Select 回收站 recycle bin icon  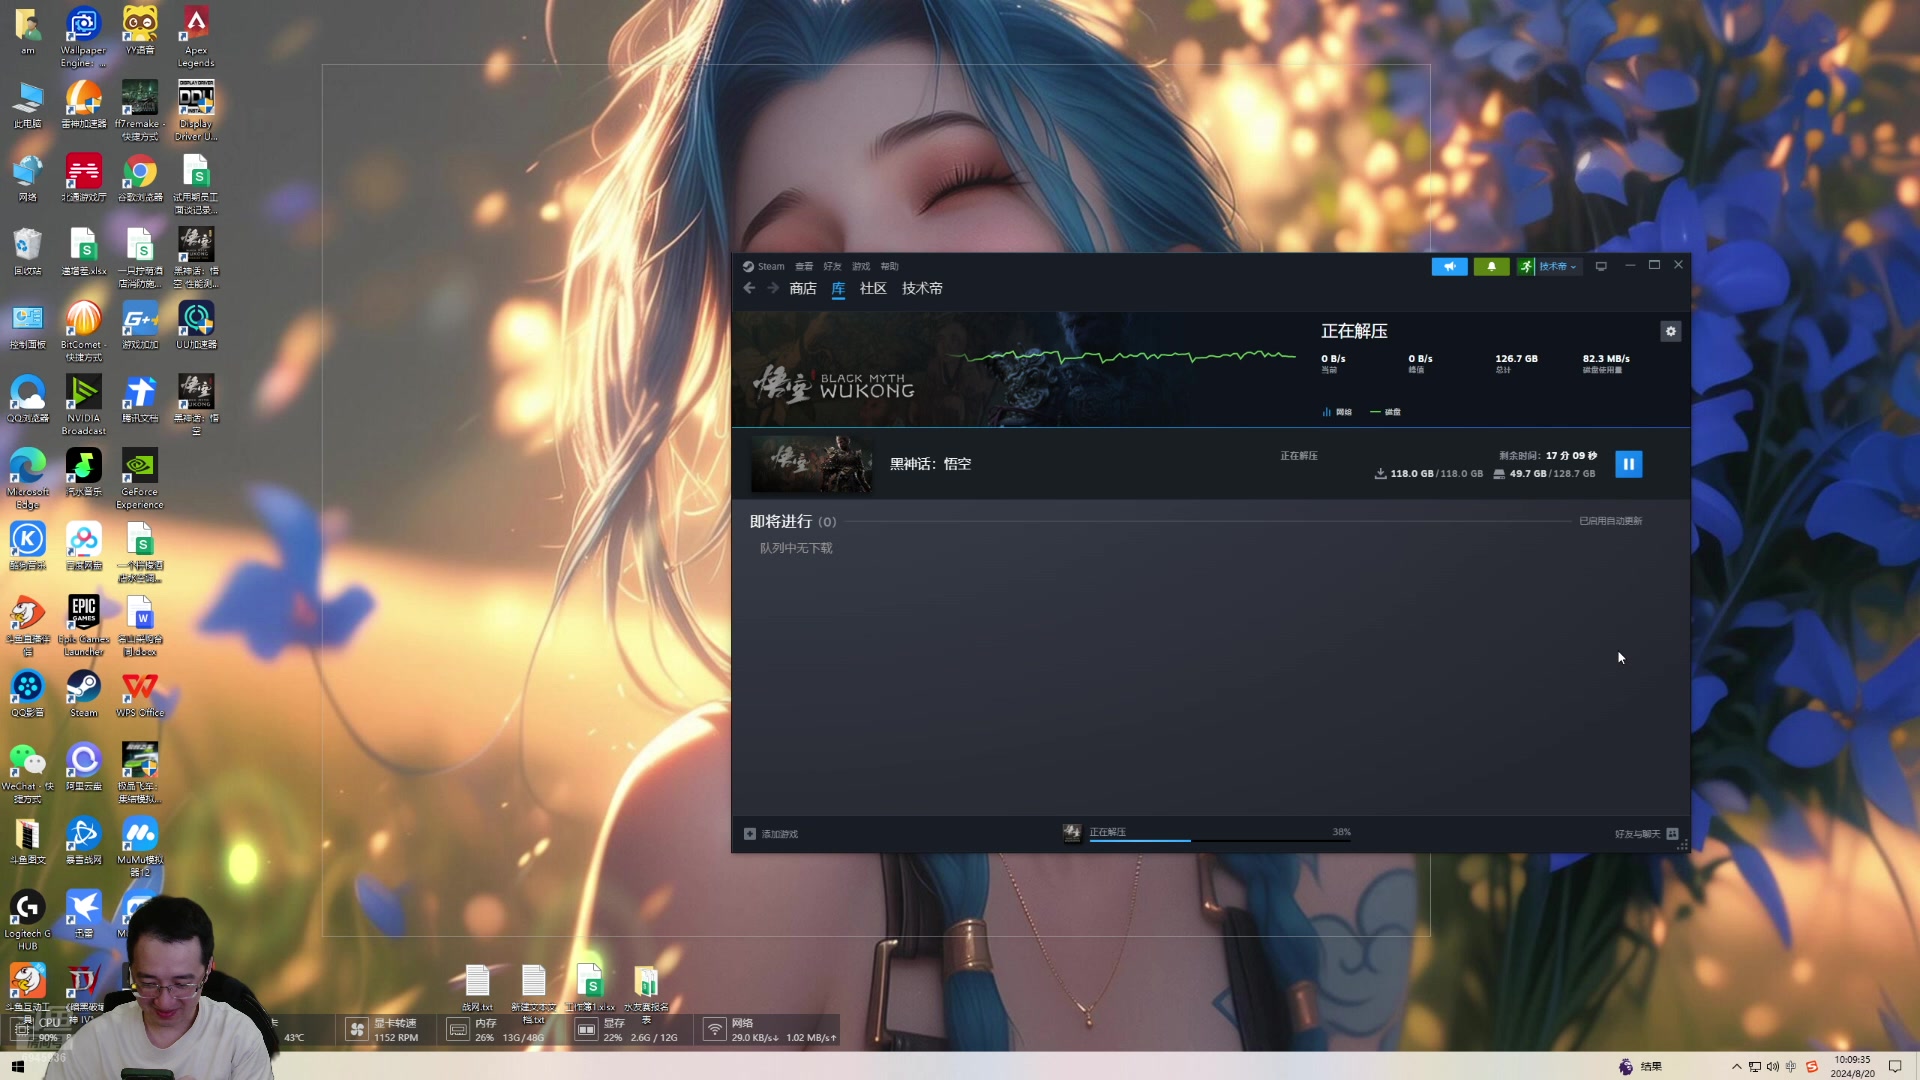28,252
